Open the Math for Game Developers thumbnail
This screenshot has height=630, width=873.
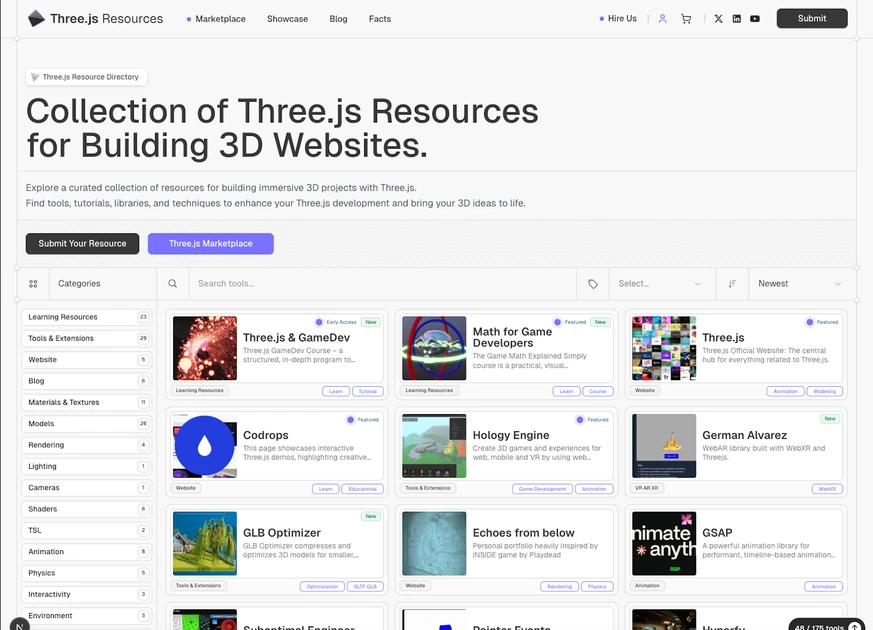(x=434, y=348)
